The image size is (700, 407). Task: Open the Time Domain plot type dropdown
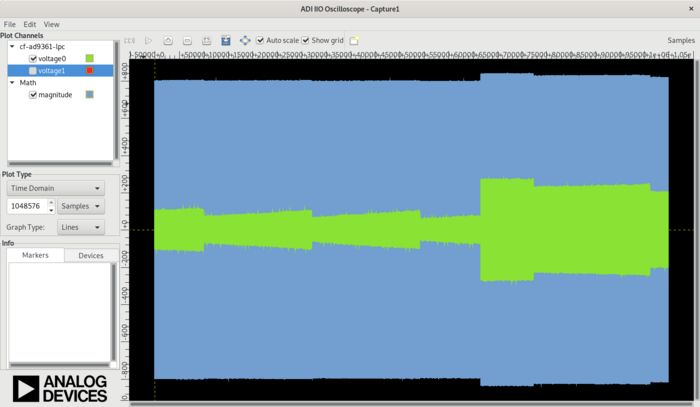[56, 188]
